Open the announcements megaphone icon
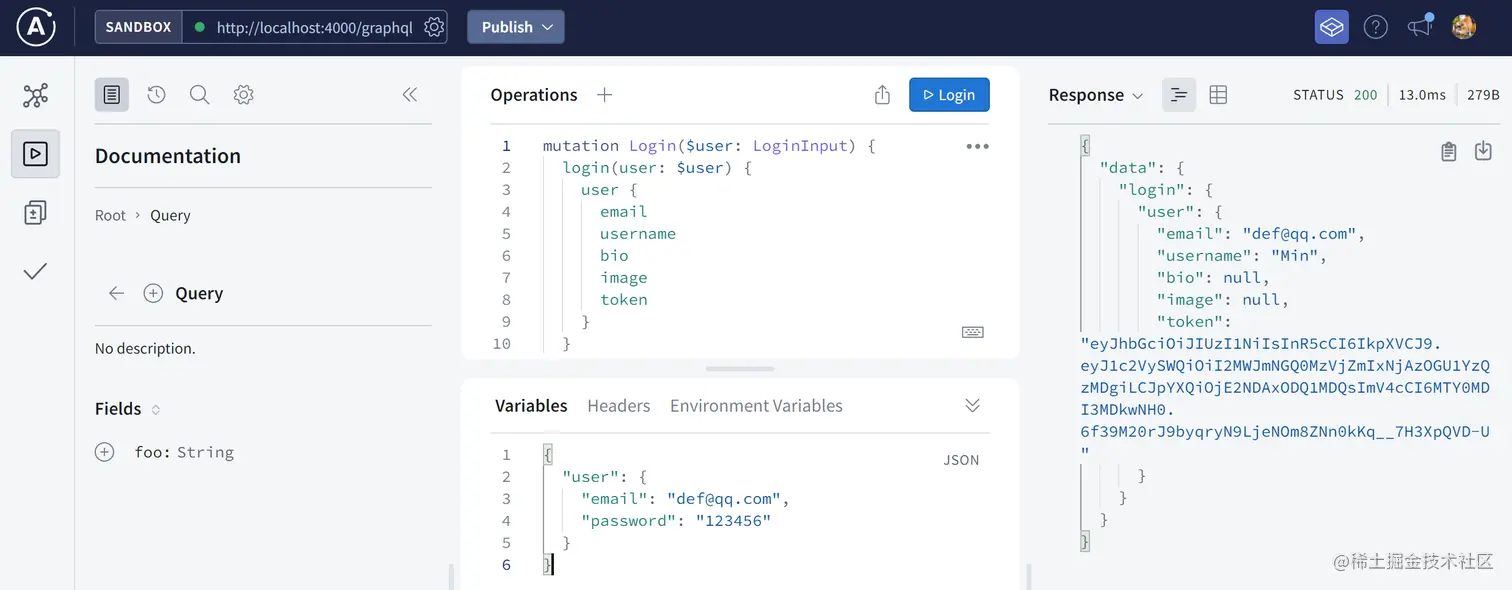1512x590 pixels. click(x=1420, y=26)
